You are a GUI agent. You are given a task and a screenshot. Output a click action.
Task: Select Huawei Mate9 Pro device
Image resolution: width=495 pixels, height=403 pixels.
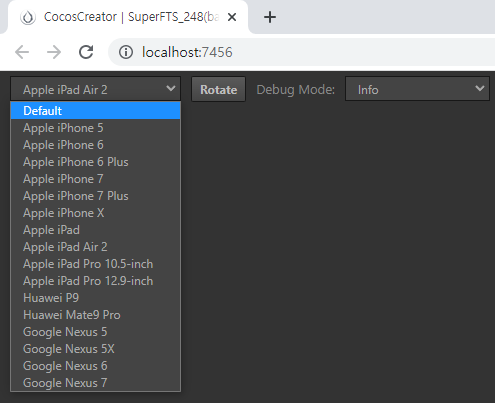[x=96, y=315]
